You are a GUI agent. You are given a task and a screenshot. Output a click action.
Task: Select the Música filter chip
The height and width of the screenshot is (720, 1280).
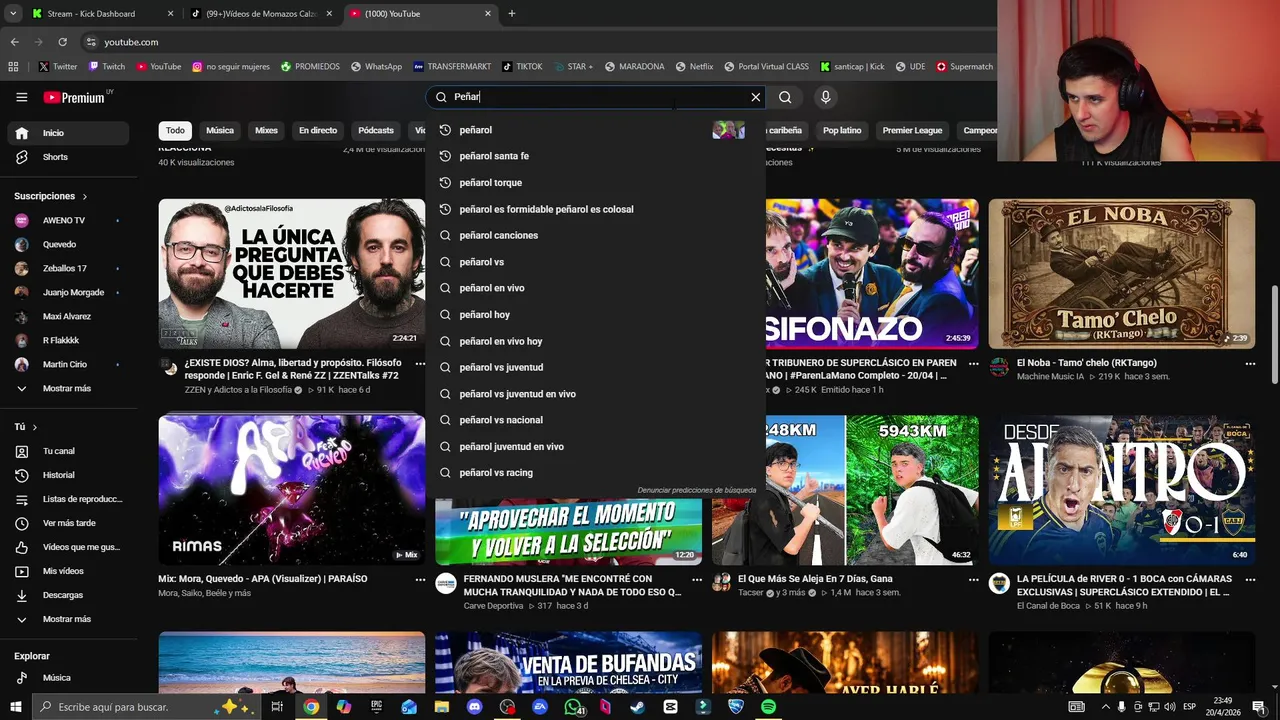click(220, 131)
